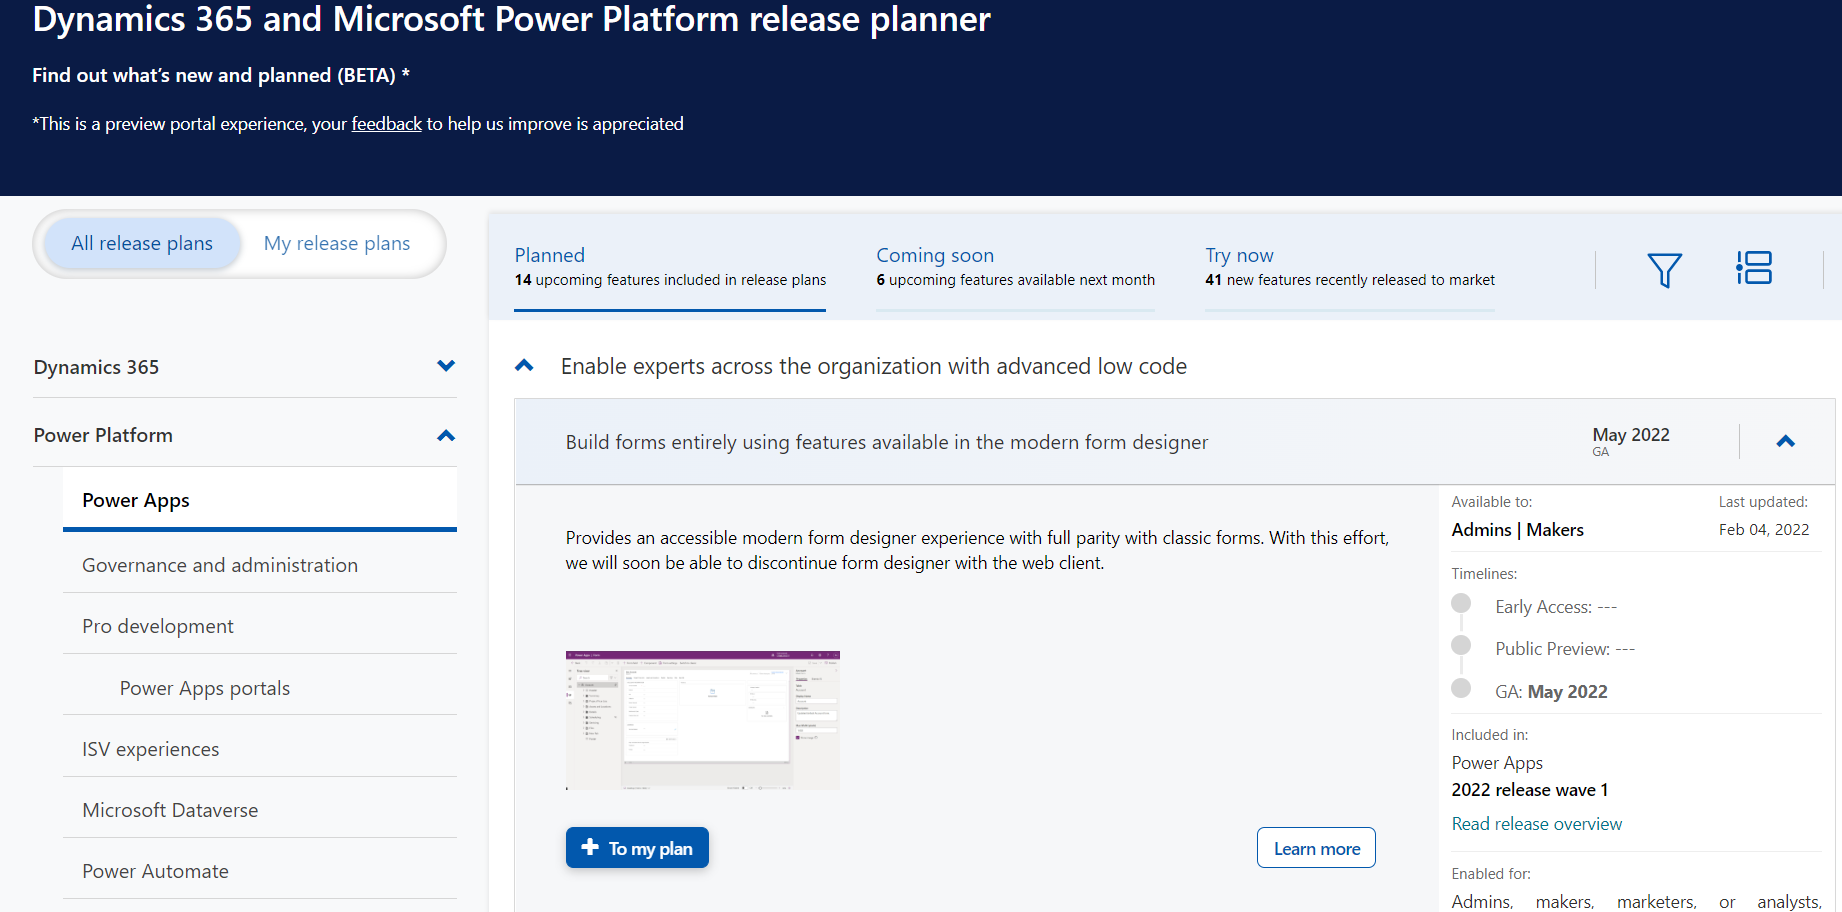Select All release plans toggle
Image resolution: width=1842 pixels, height=912 pixels.
click(x=142, y=243)
